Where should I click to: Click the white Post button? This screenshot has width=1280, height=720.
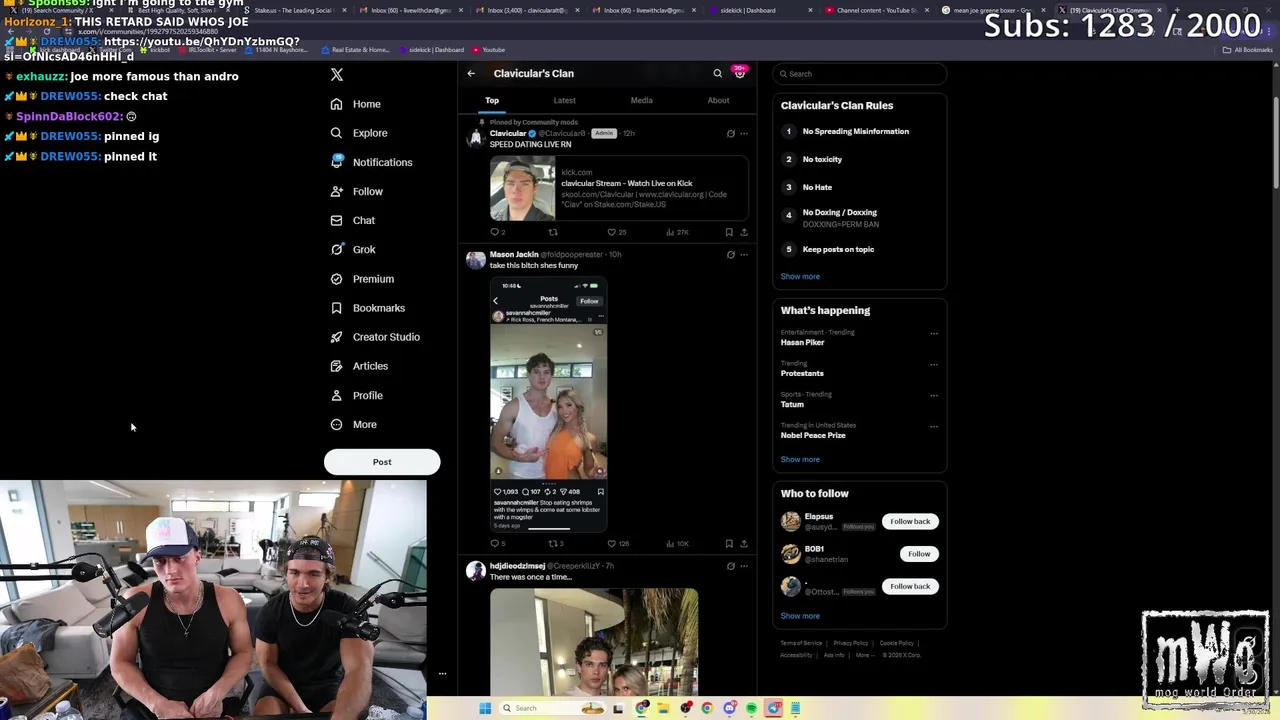[x=382, y=462]
